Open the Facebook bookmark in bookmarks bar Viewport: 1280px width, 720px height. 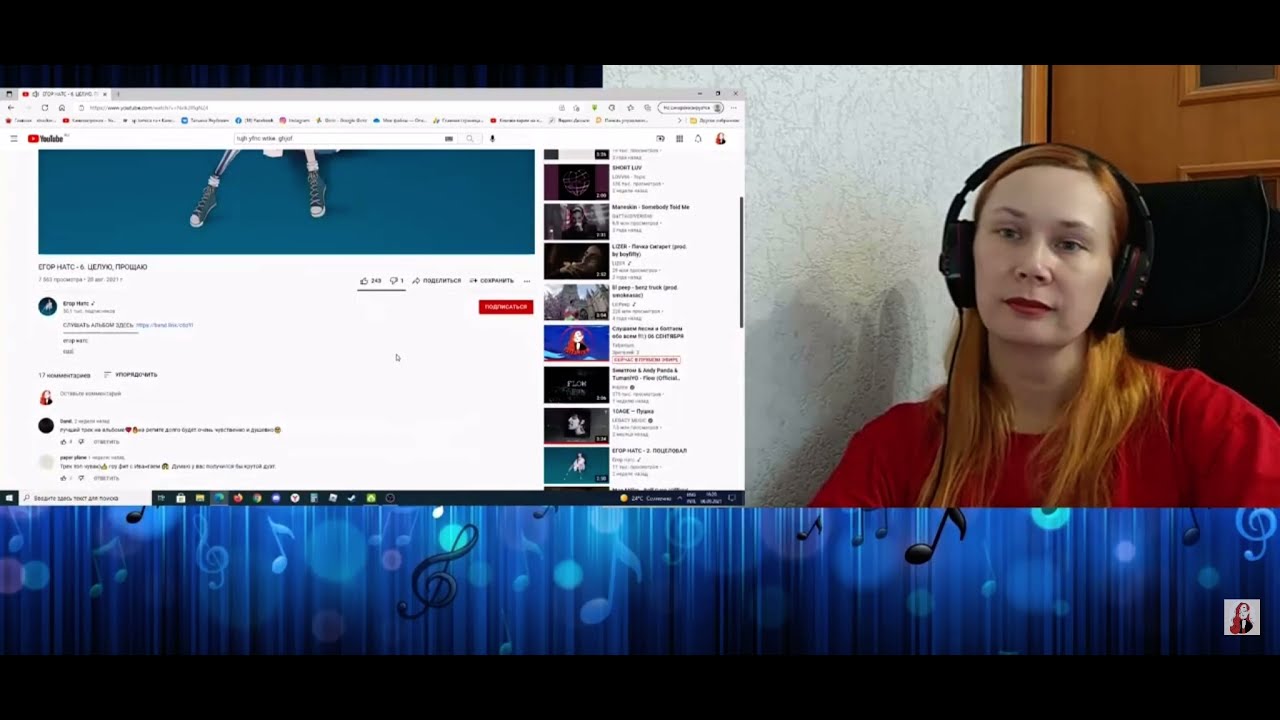255,120
